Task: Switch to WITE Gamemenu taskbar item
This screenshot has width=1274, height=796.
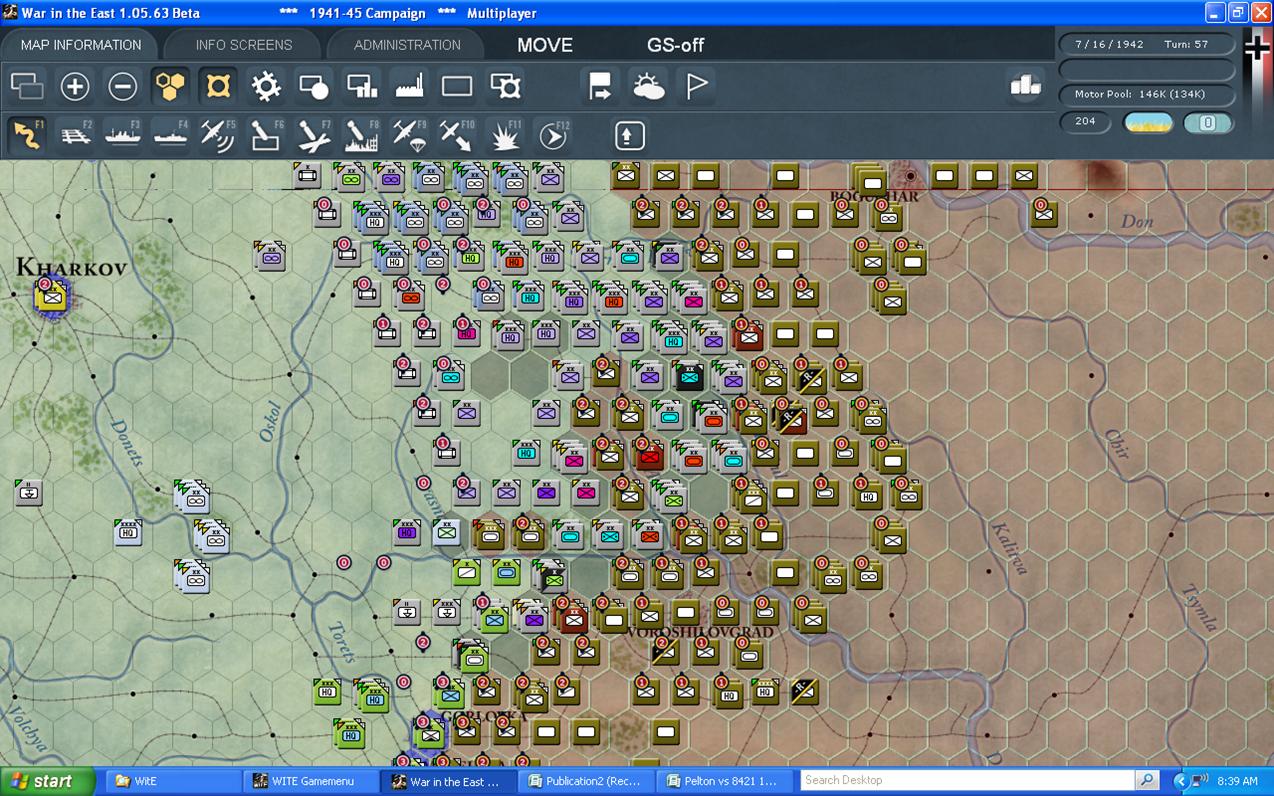Action: click(310, 781)
